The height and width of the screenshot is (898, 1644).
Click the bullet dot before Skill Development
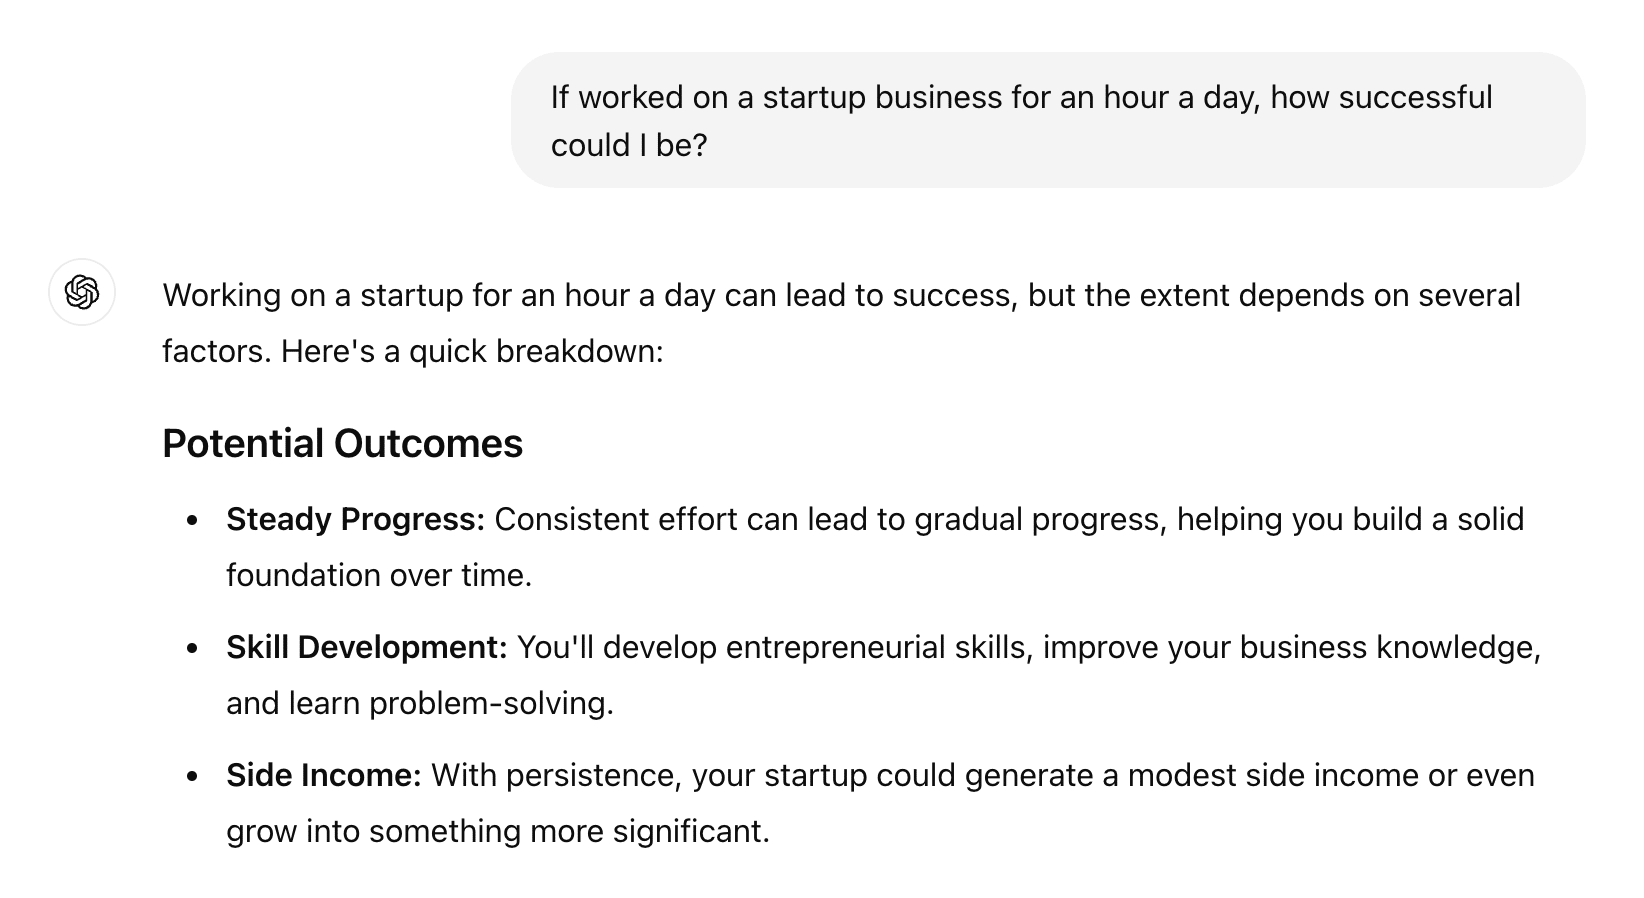(193, 649)
